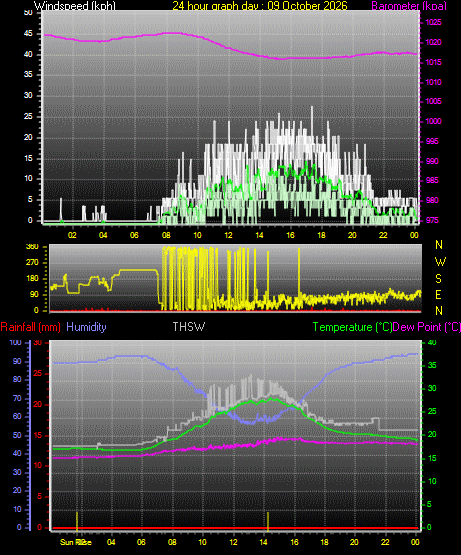Click hour 22 under the windspeed chart

pyautogui.click(x=383, y=235)
